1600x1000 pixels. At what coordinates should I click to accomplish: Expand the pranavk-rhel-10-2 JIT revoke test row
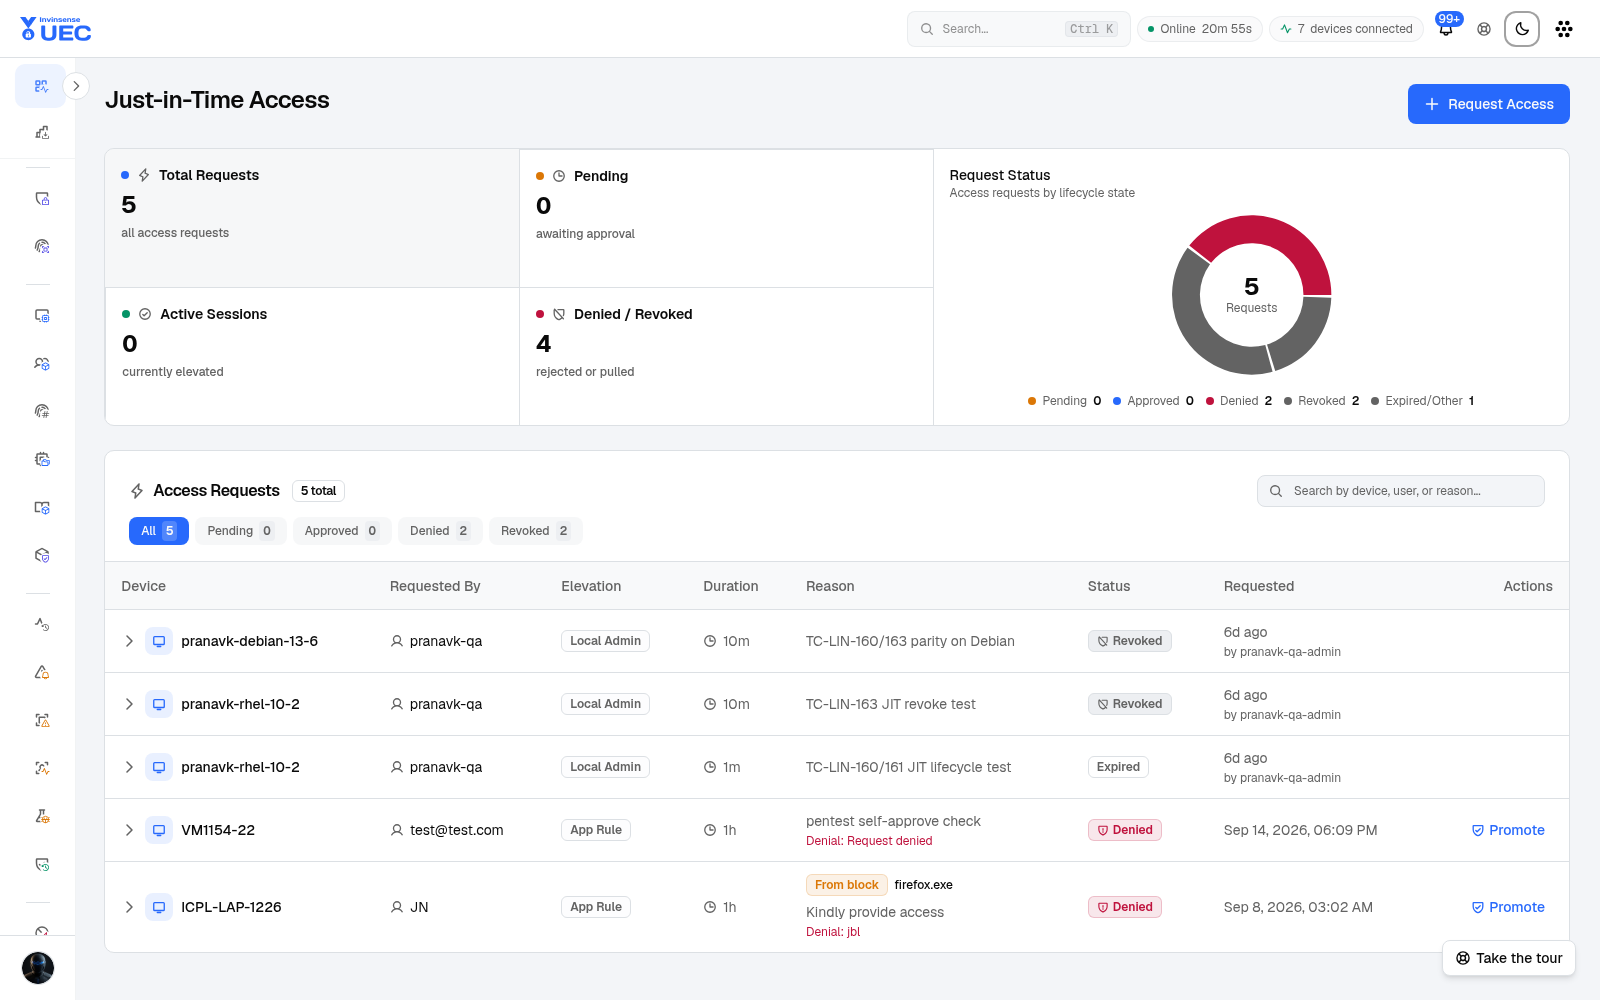pyautogui.click(x=129, y=704)
